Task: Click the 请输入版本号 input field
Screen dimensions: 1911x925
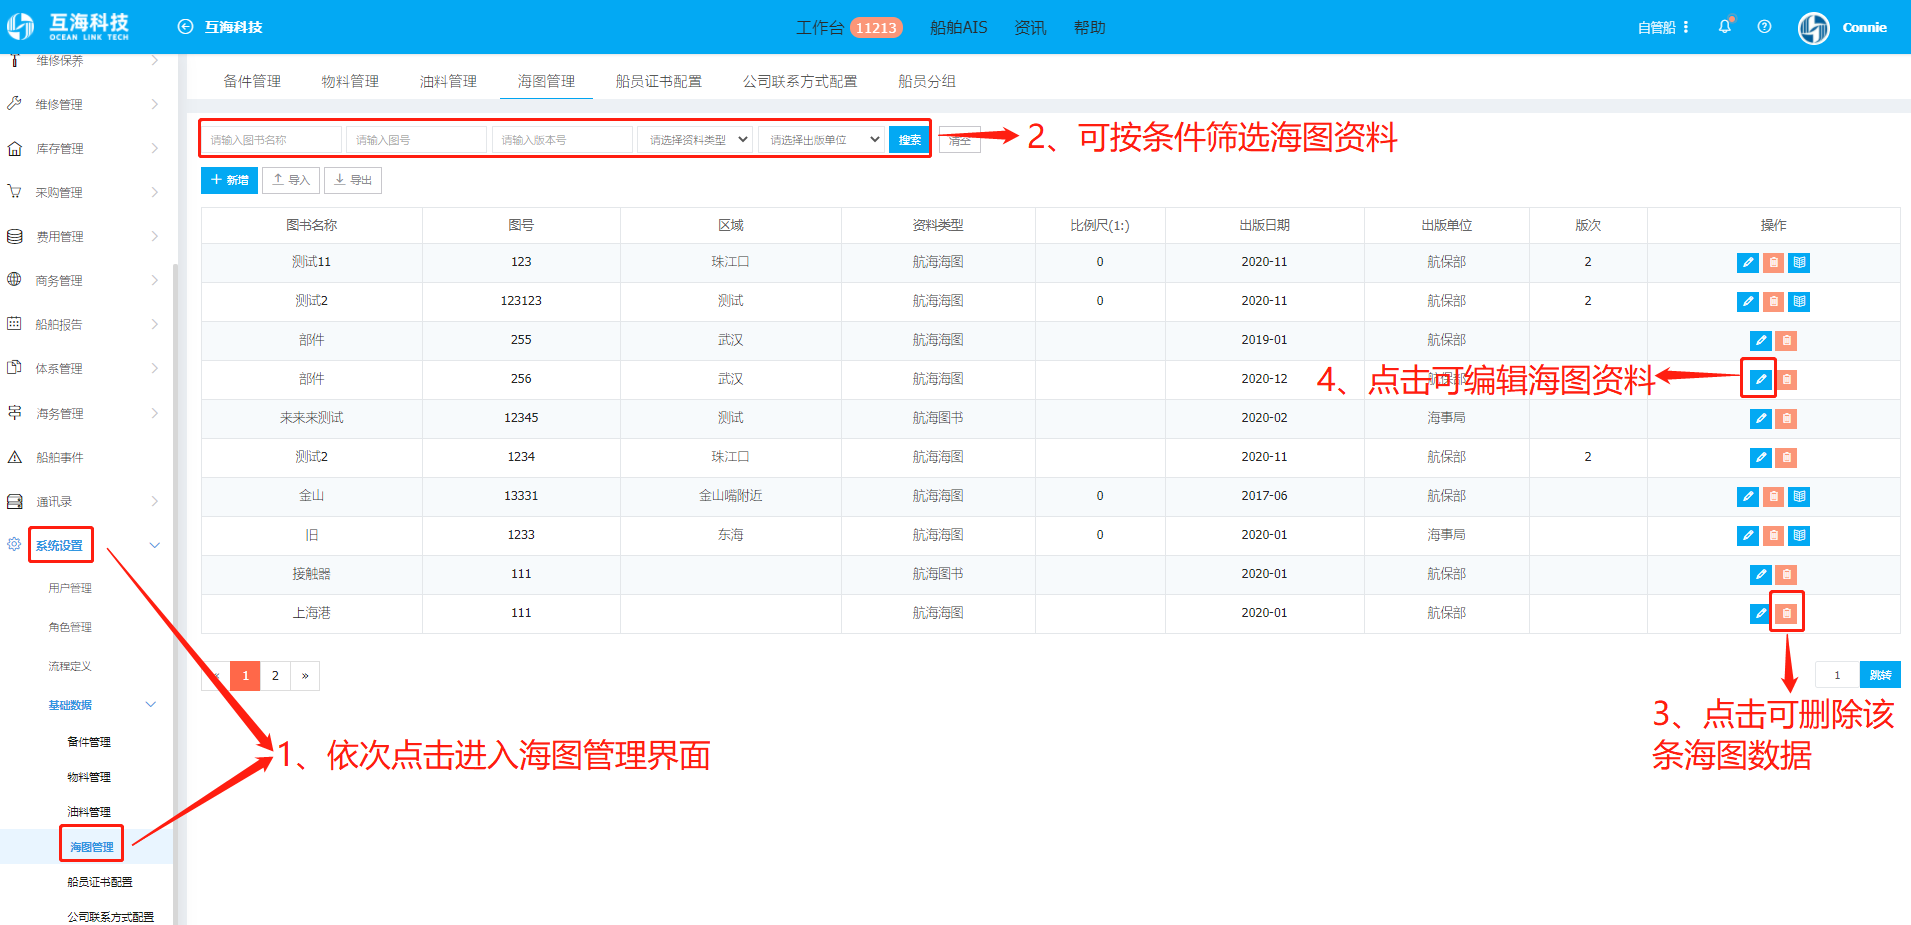Action: pos(562,140)
